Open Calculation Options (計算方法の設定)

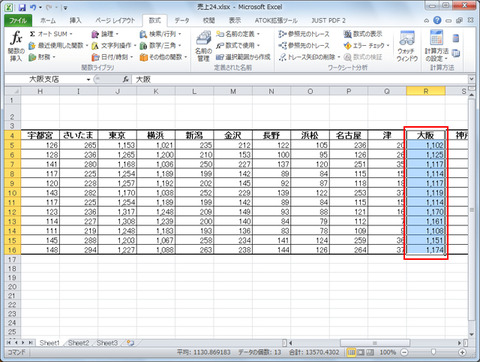[436, 46]
